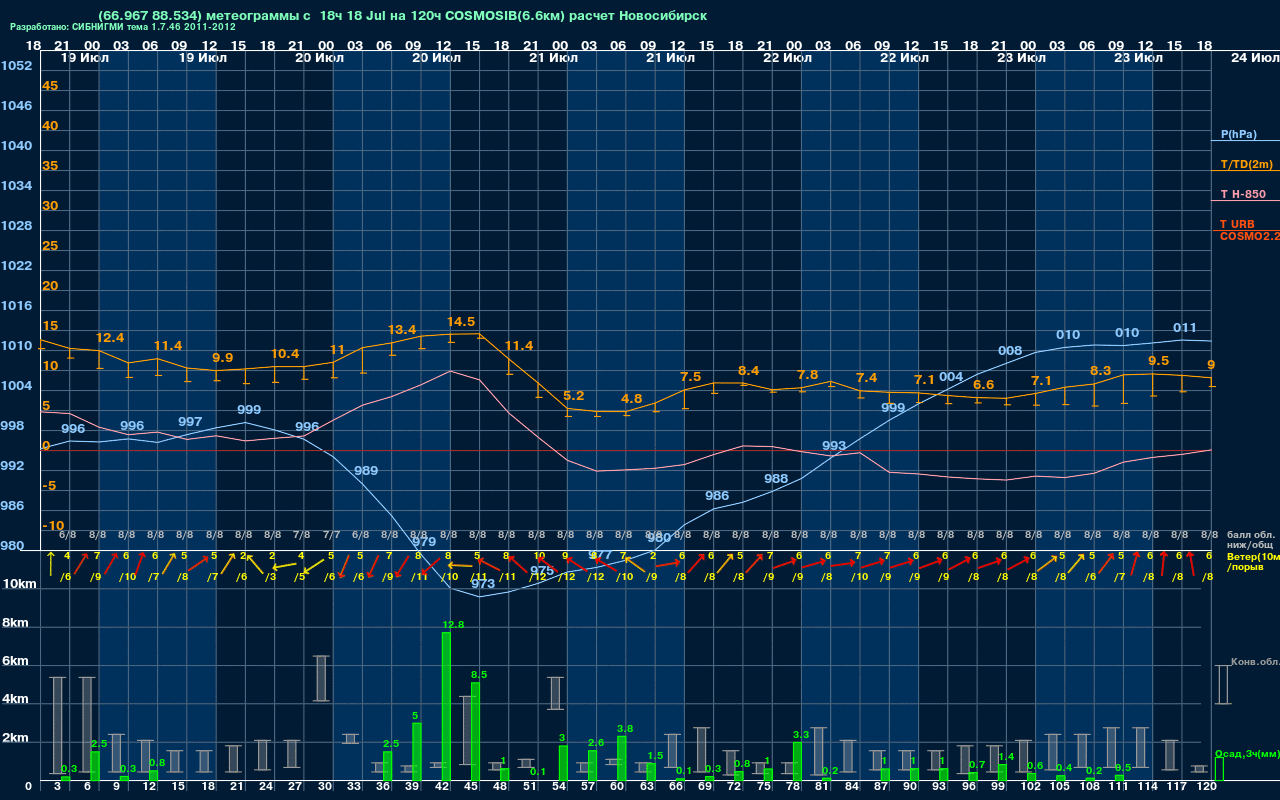Click the 6.6 temperature value
The width and height of the screenshot is (1280, 800).
[984, 384]
